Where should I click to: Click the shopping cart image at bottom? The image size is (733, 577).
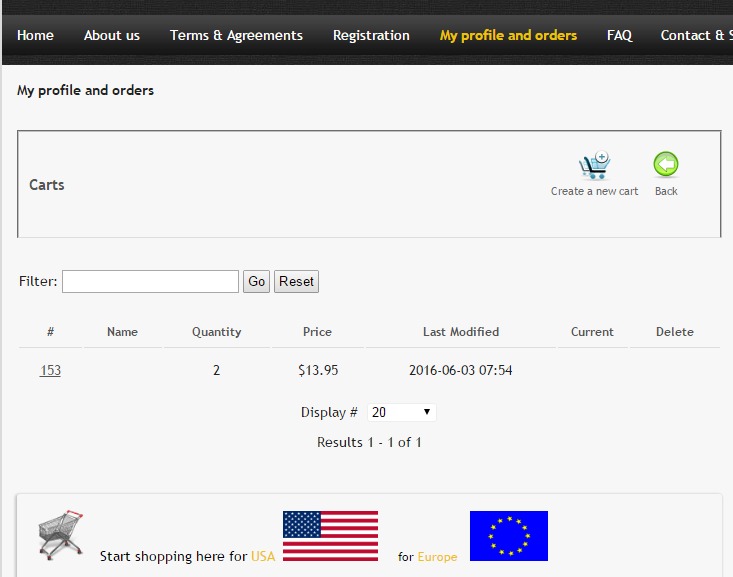(x=61, y=535)
